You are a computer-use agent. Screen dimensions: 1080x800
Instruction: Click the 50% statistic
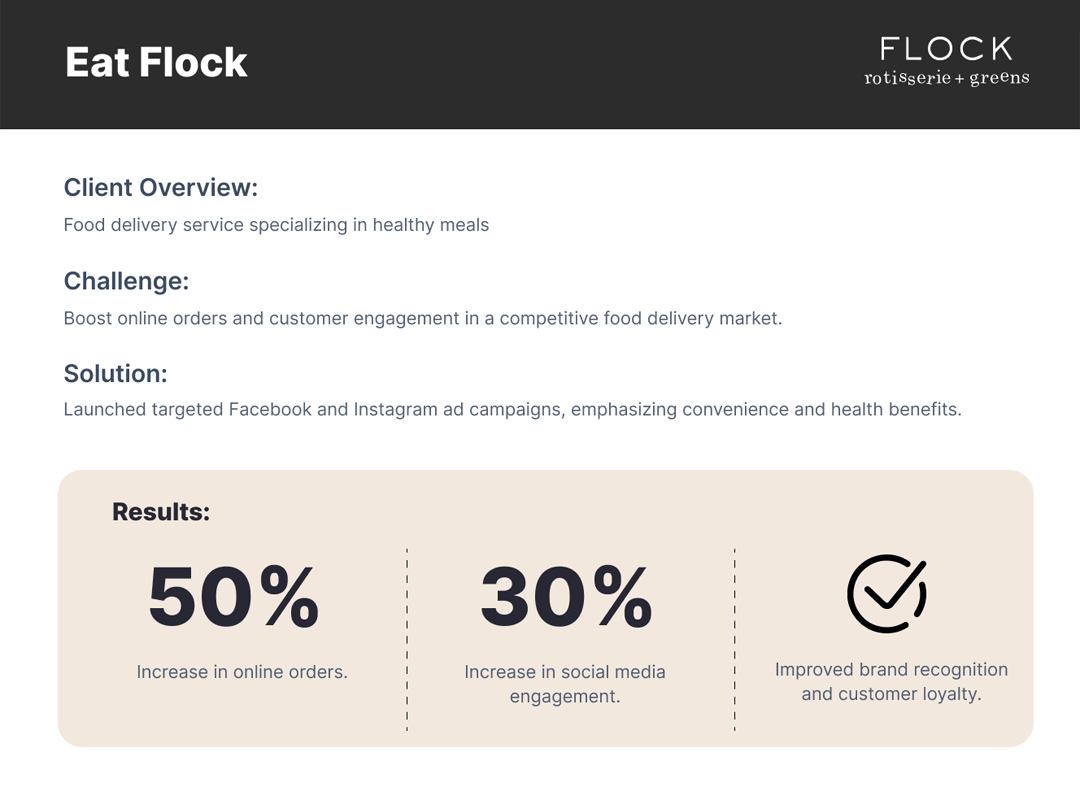coord(233,597)
